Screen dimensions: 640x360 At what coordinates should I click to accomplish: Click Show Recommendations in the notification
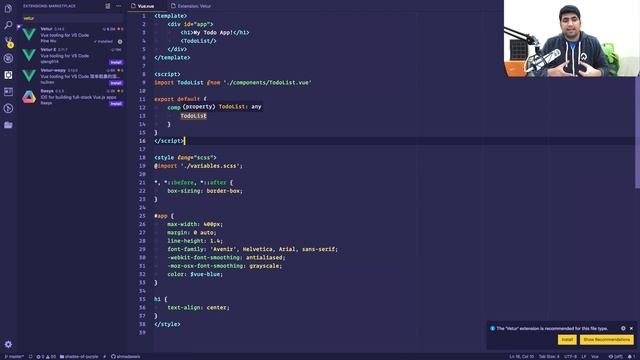[x=607, y=340]
